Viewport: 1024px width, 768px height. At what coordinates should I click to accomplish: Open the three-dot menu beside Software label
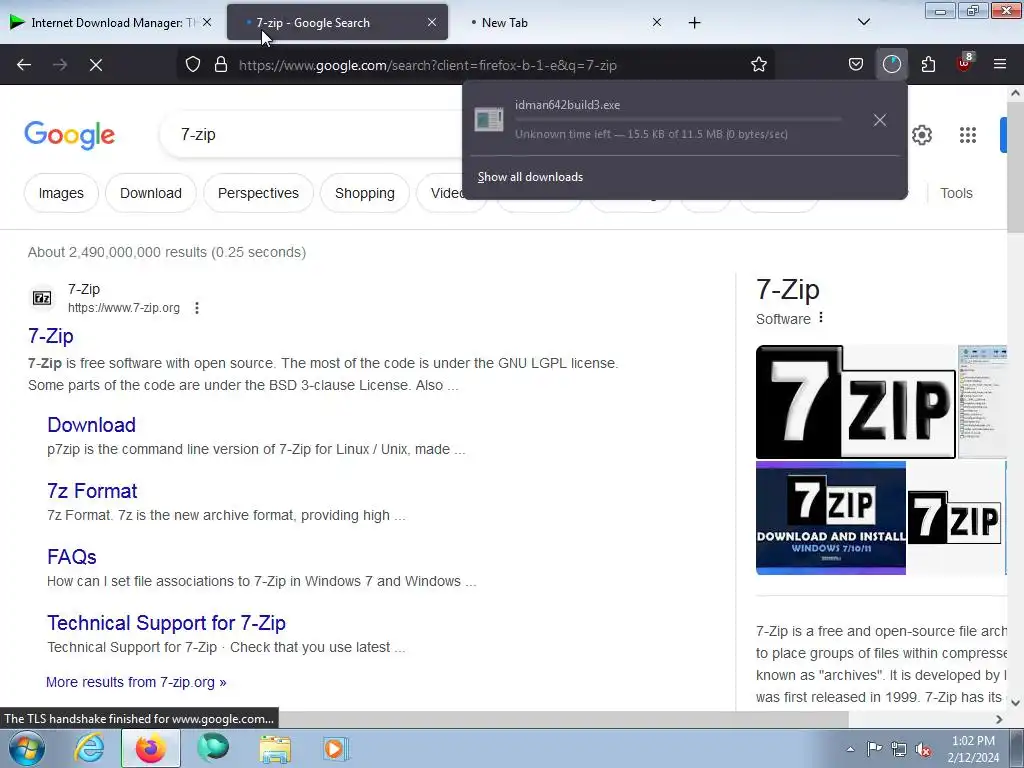pyautogui.click(x=821, y=318)
